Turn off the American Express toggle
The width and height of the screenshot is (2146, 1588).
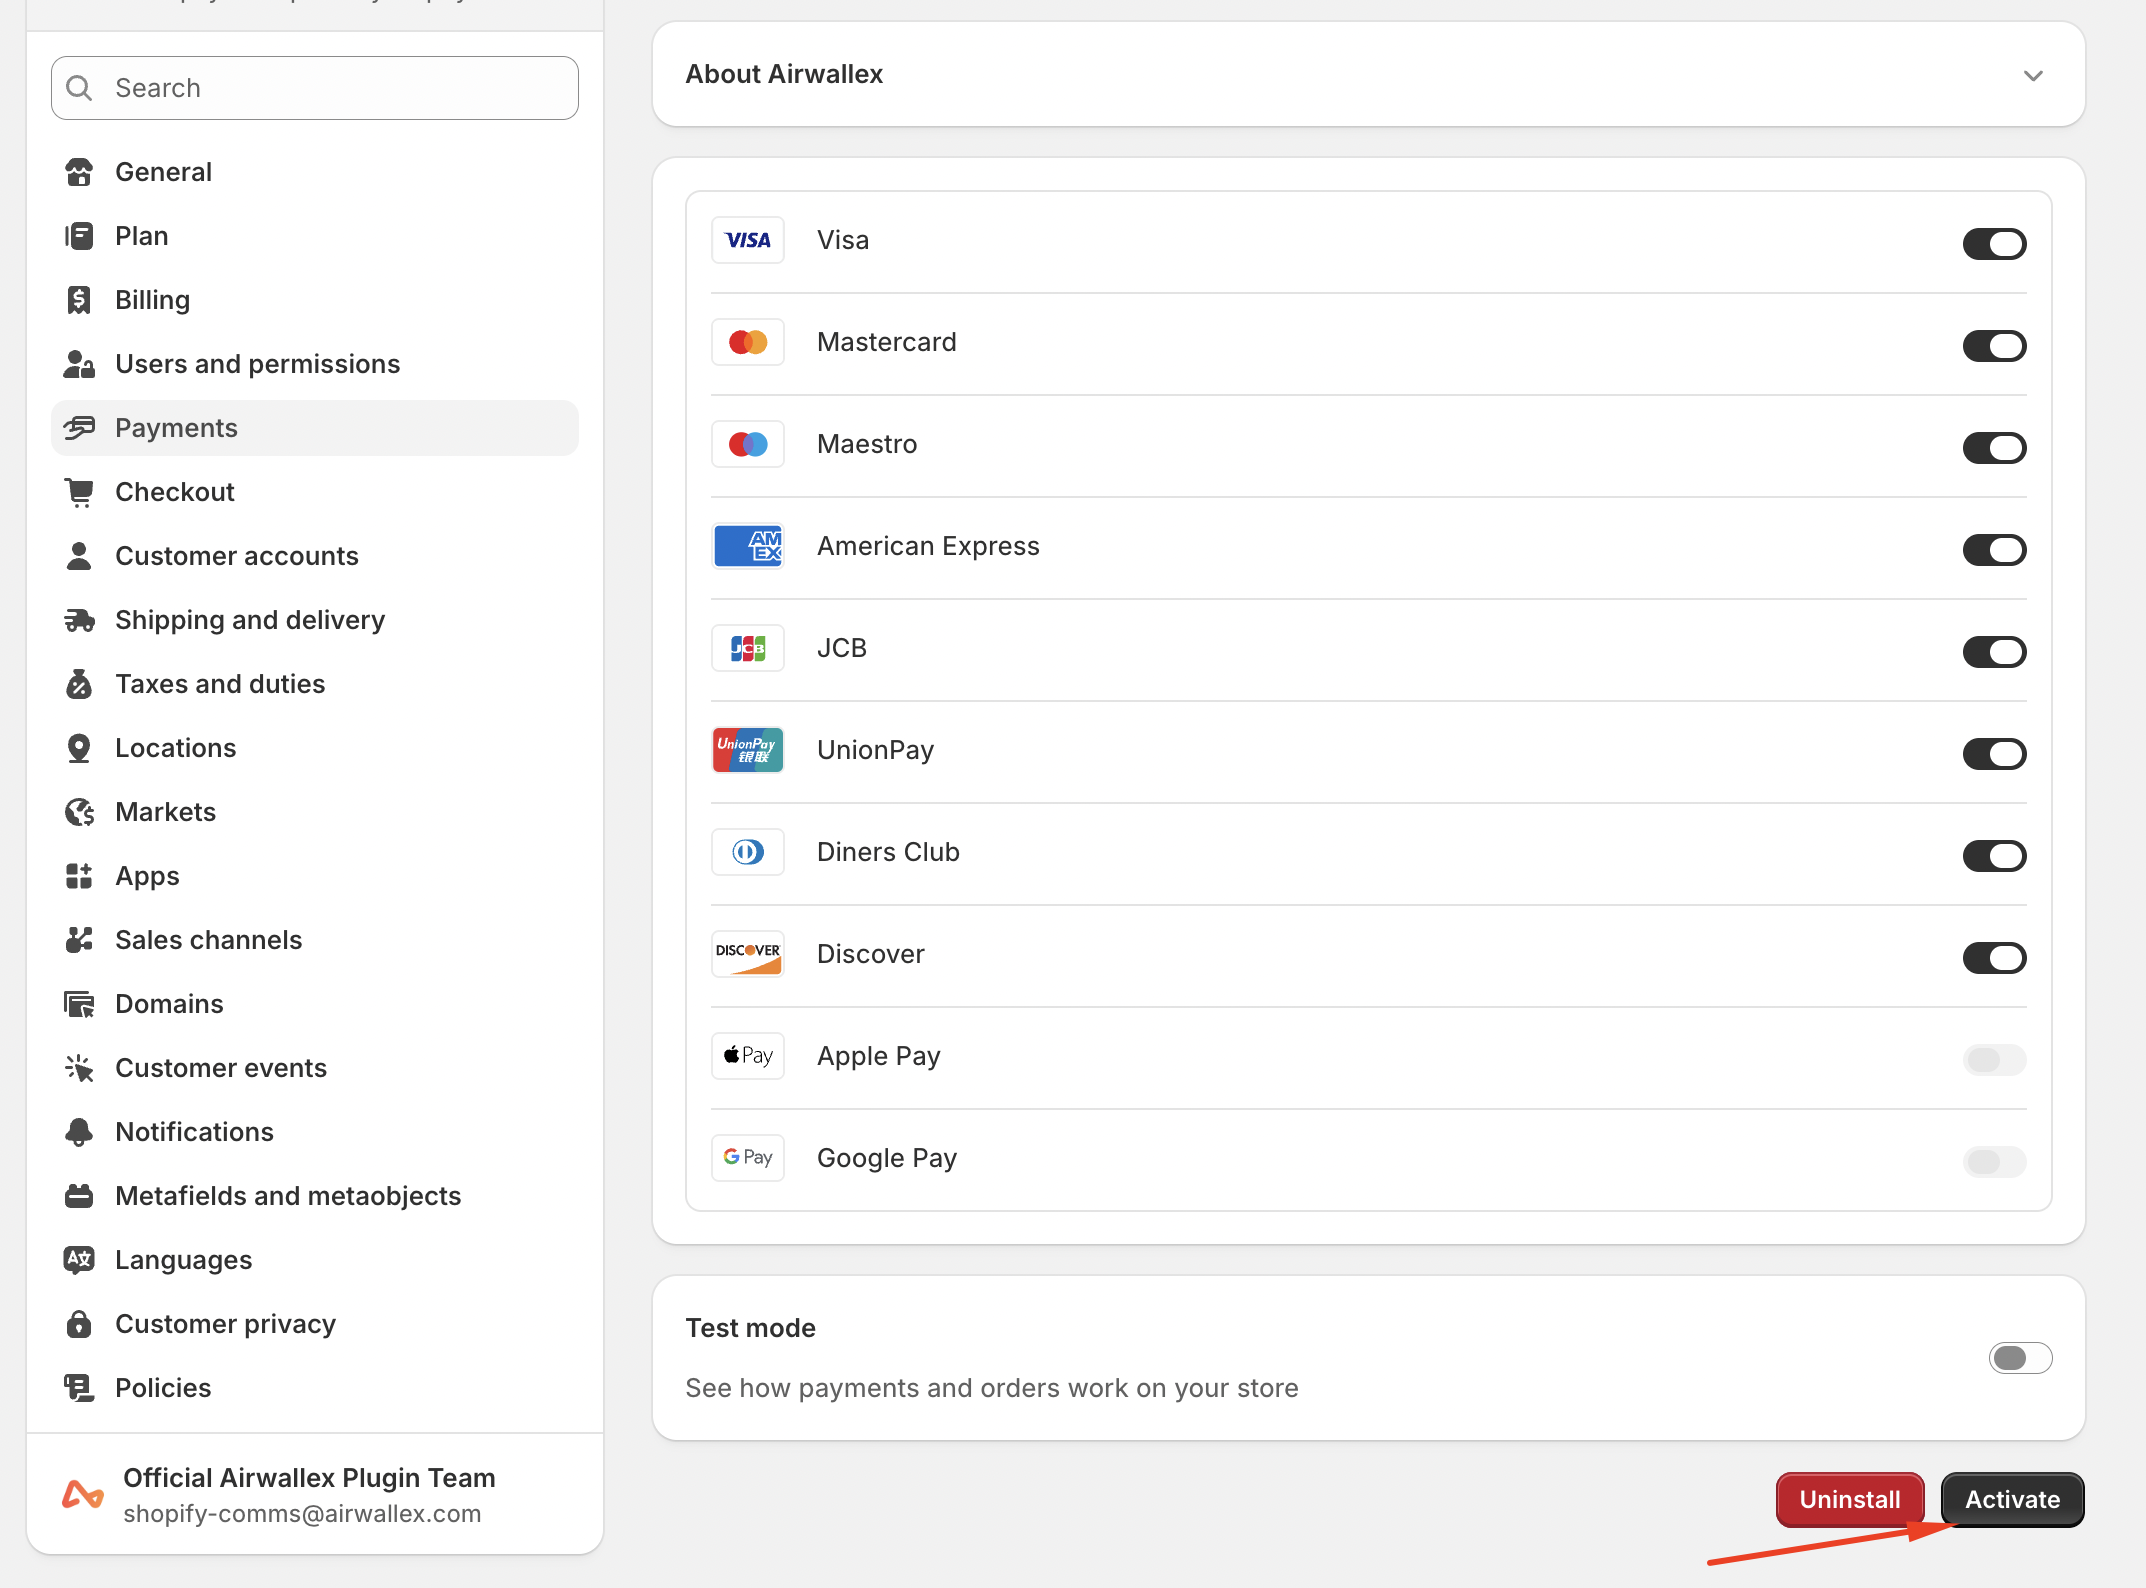[1994, 549]
